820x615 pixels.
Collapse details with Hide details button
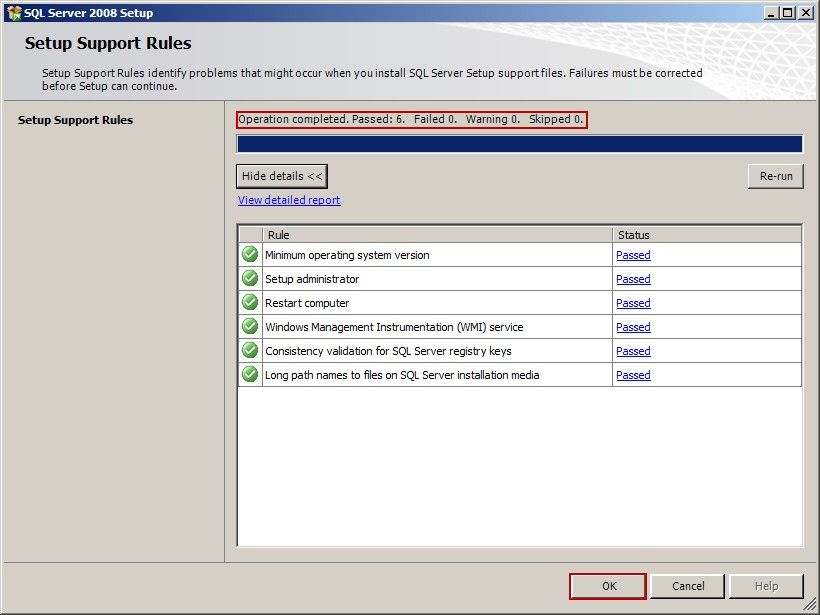[282, 176]
